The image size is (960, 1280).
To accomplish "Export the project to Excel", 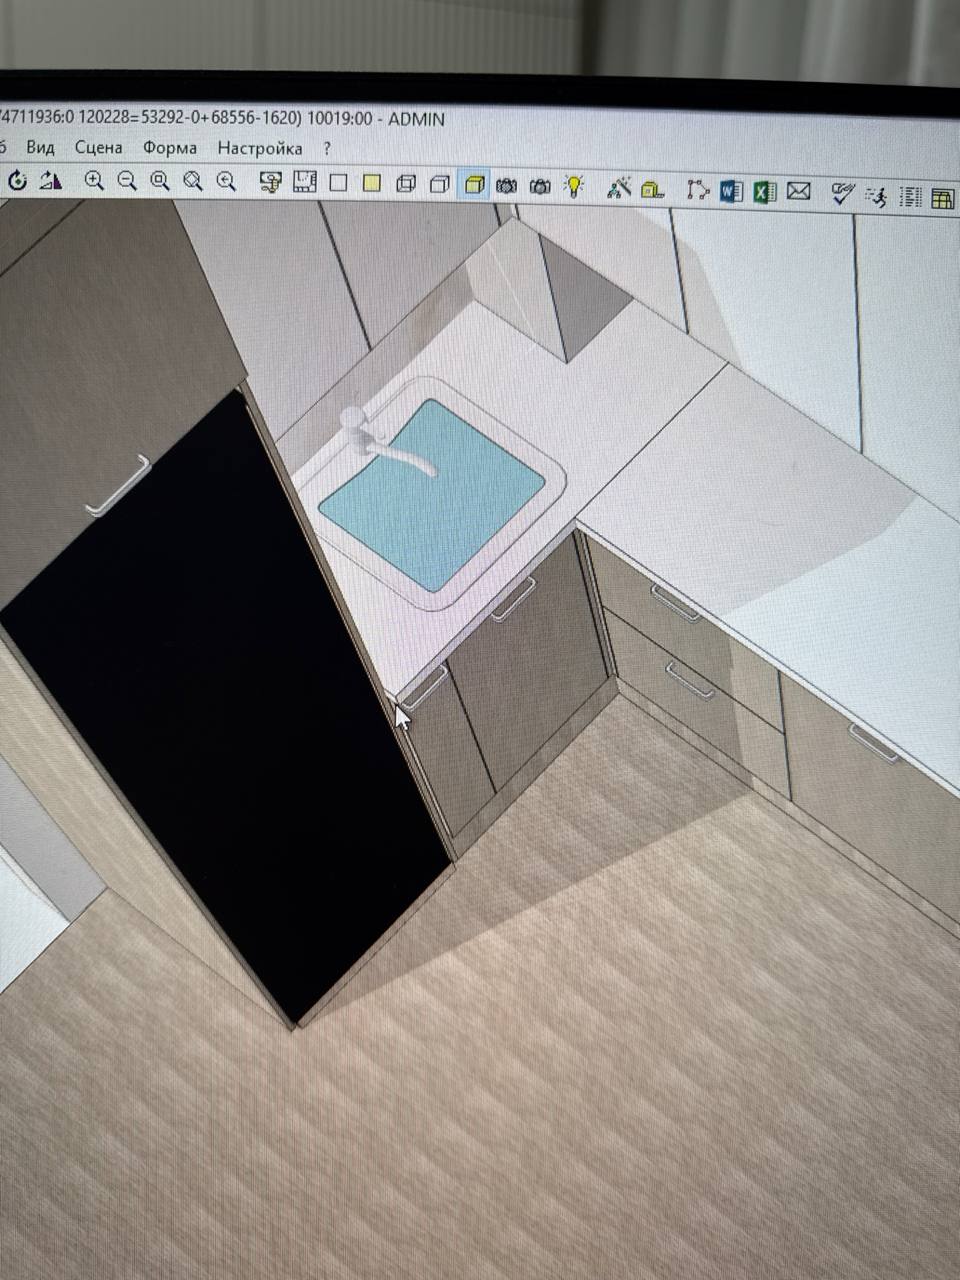I will [765, 190].
